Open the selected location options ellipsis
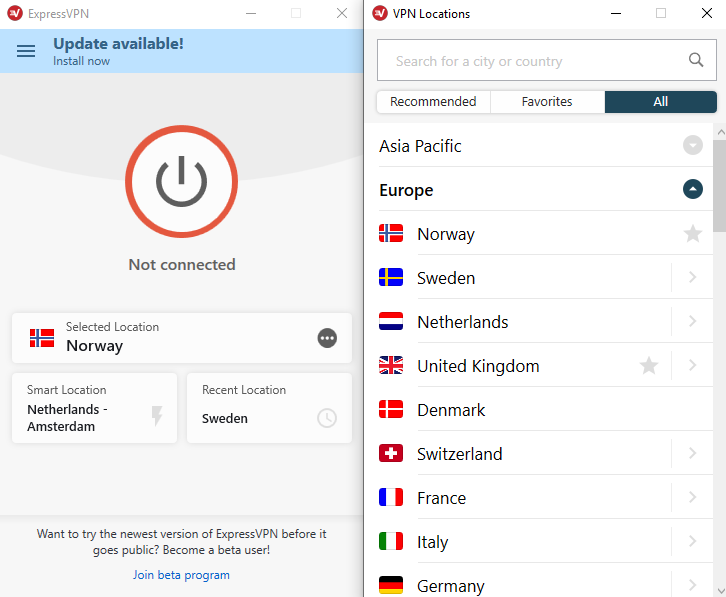The image size is (726, 597). coord(327,338)
